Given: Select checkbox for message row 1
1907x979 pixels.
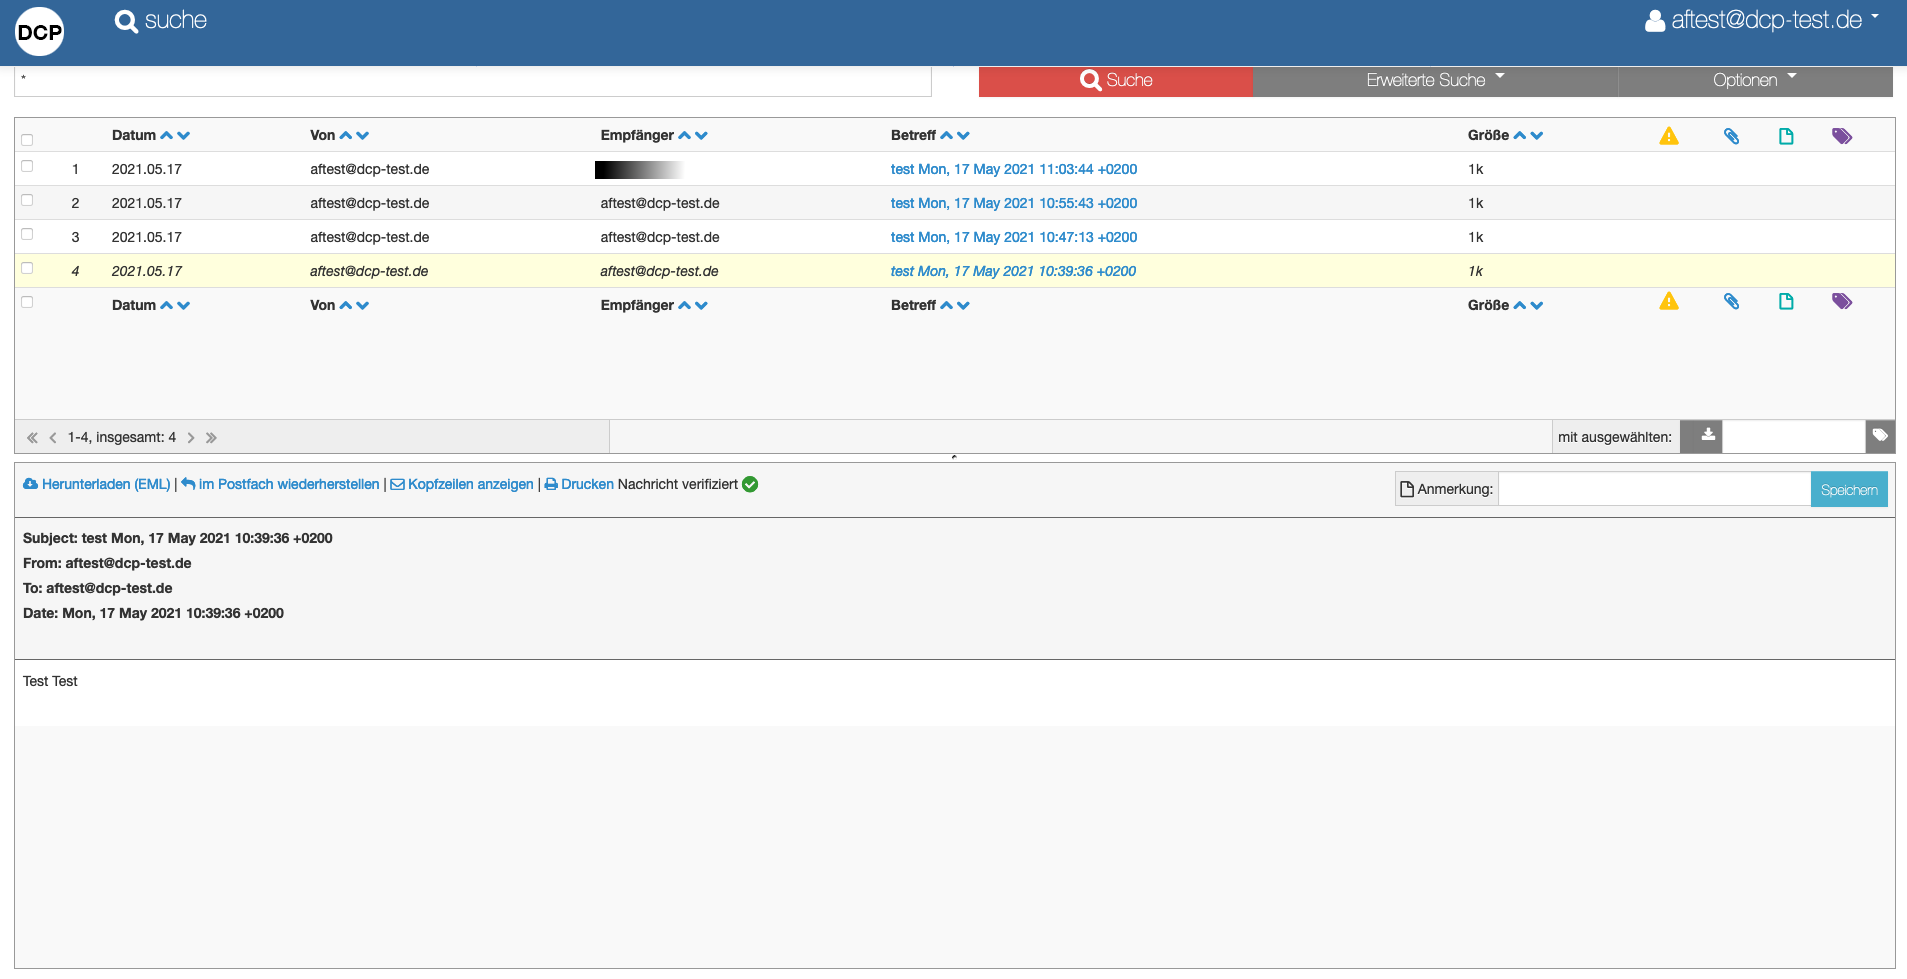Looking at the screenshot, I should pyautogui.click(x=27, y=167).
